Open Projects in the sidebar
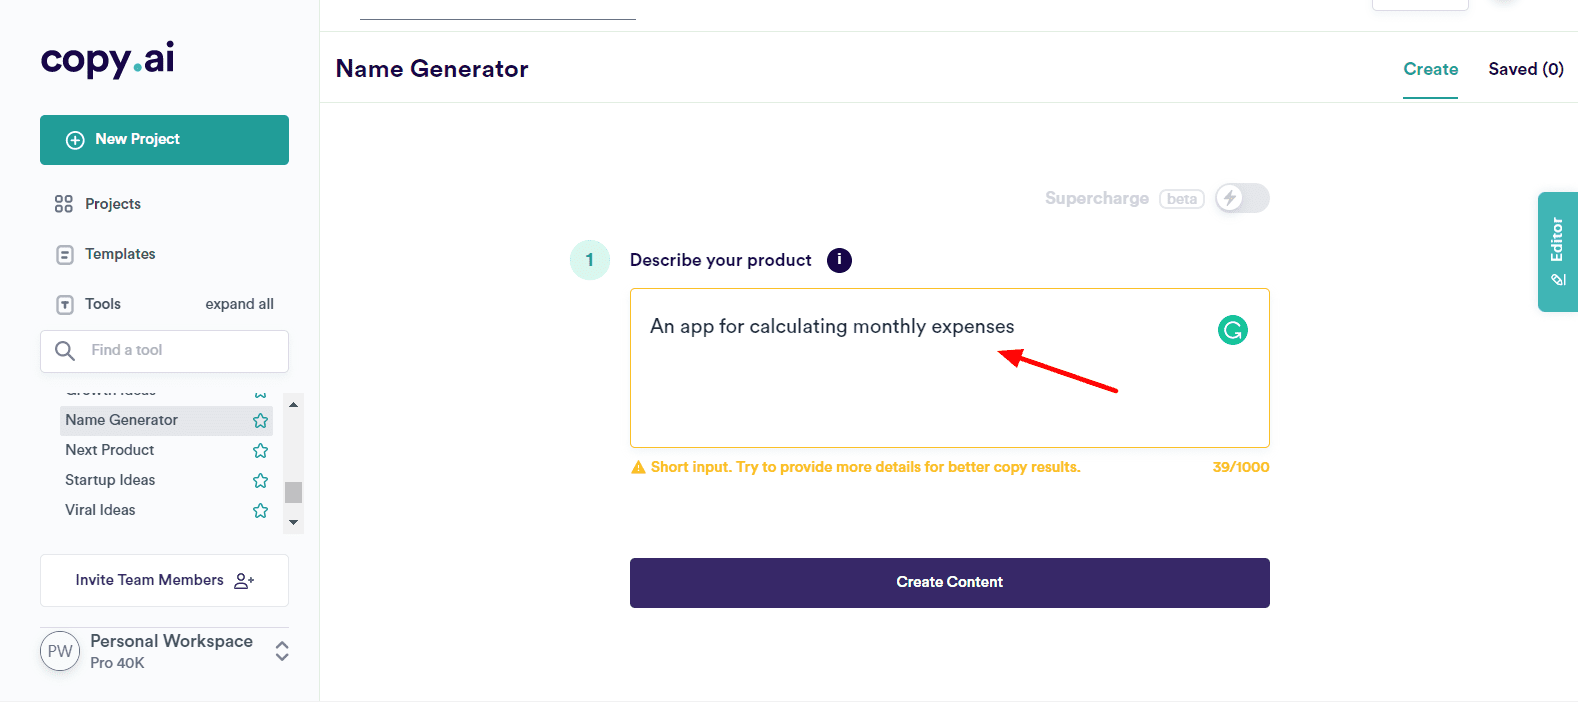The image size is (1578, 702). click(x=112, y=204)
